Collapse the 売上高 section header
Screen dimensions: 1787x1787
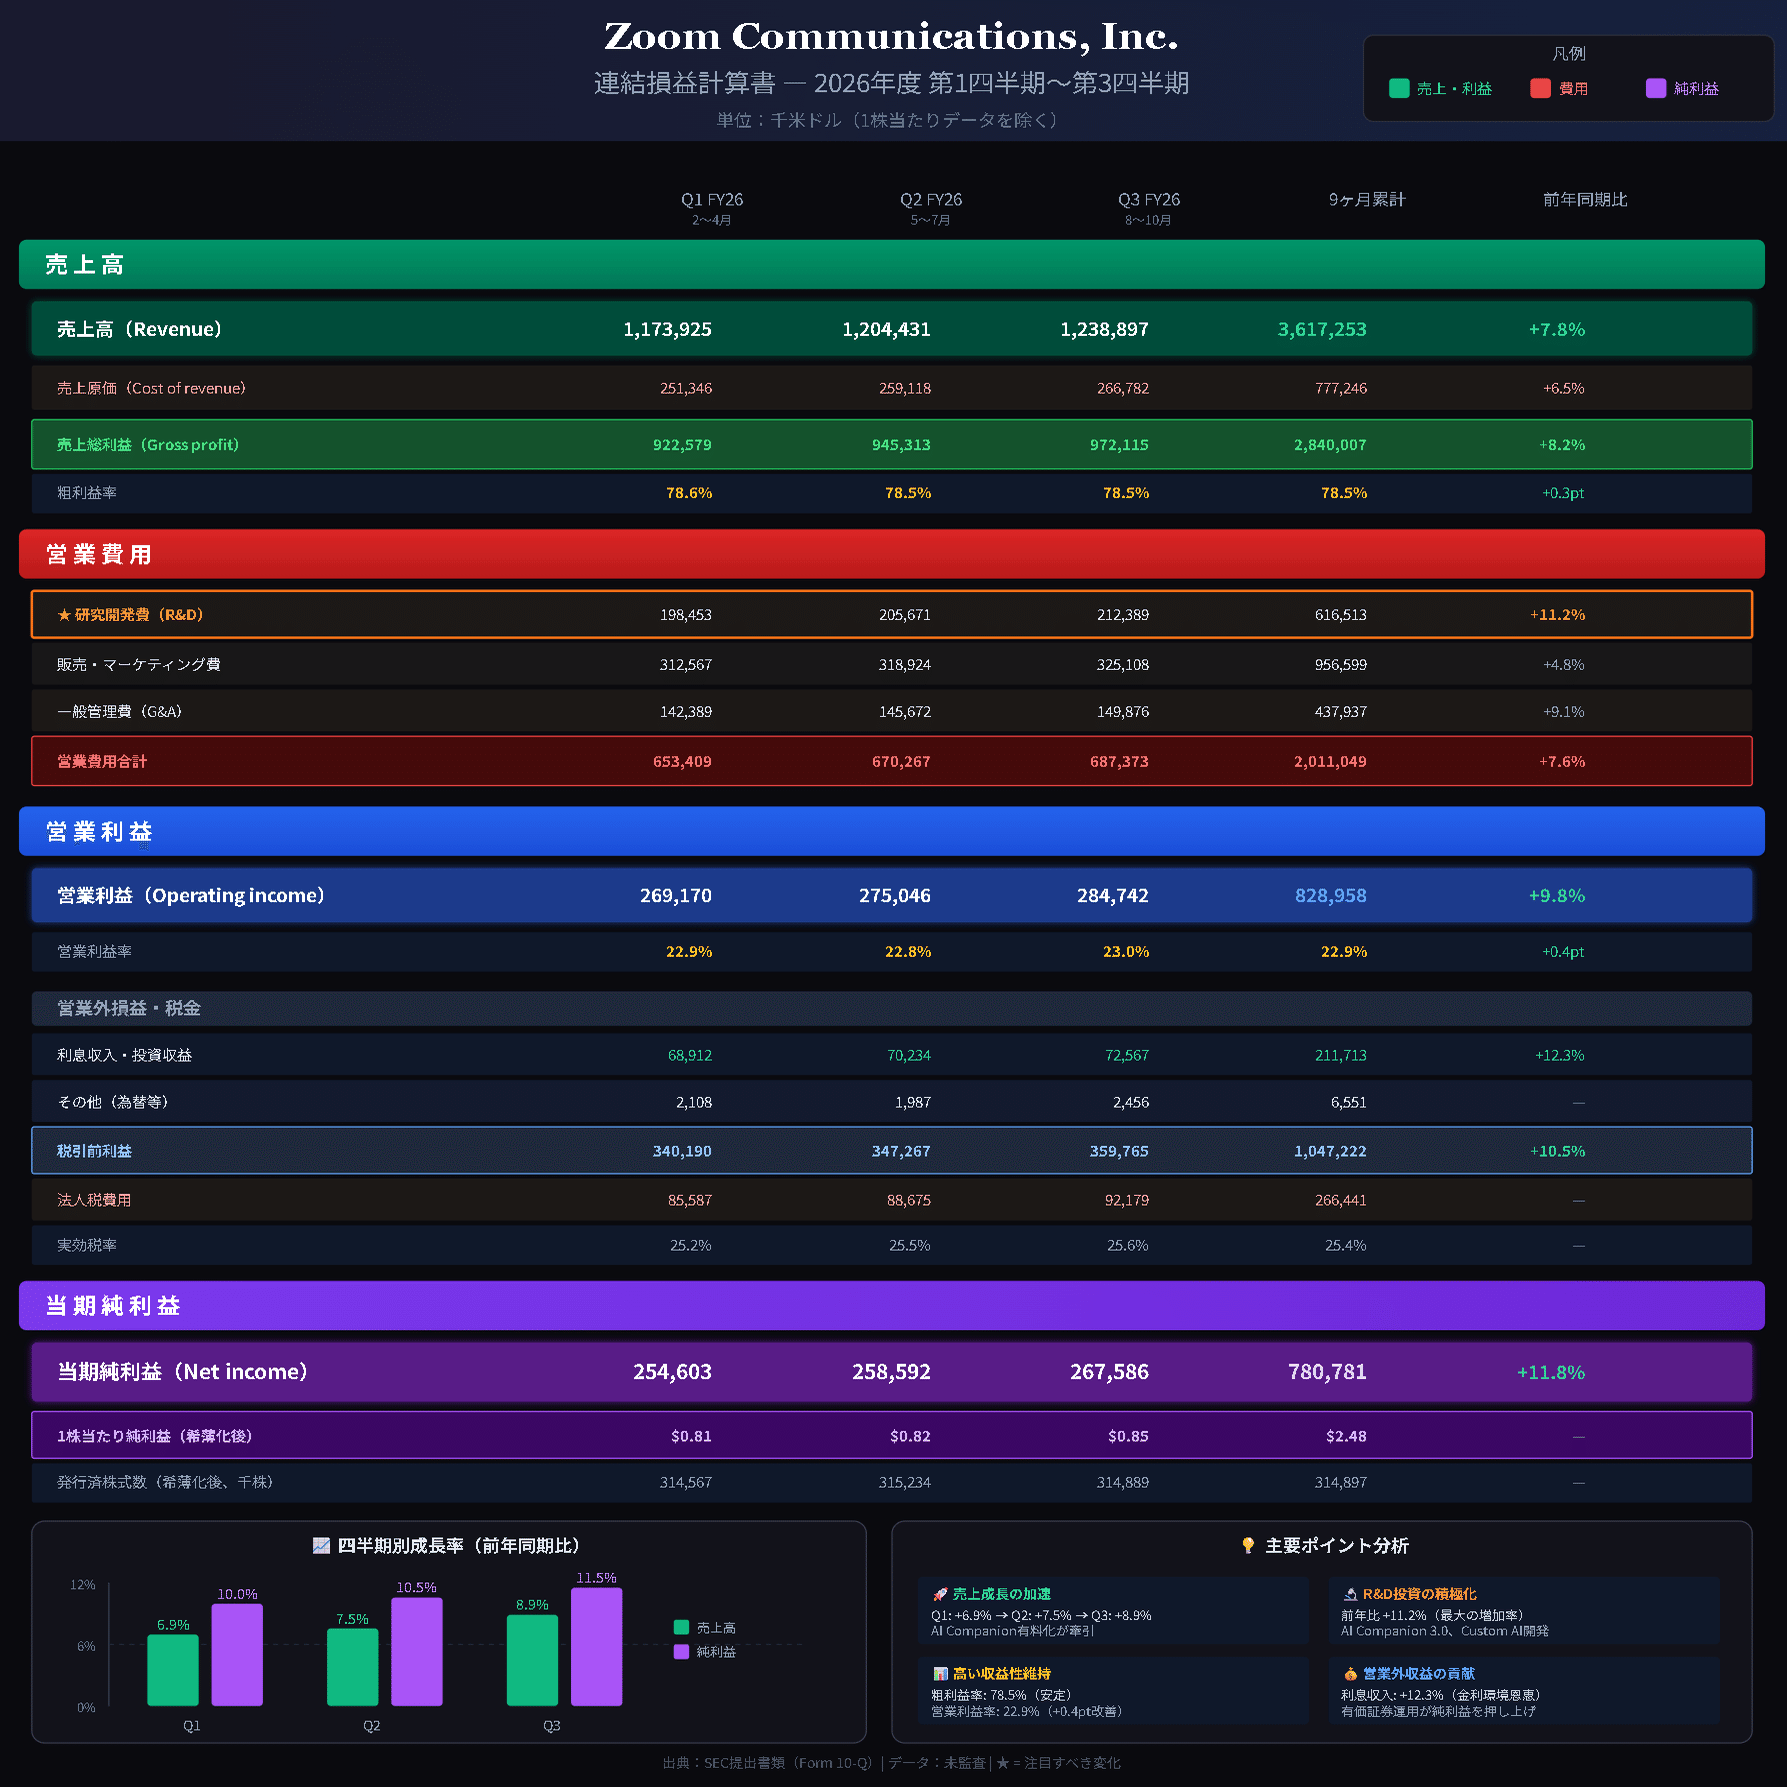click(x=85, y=264)
